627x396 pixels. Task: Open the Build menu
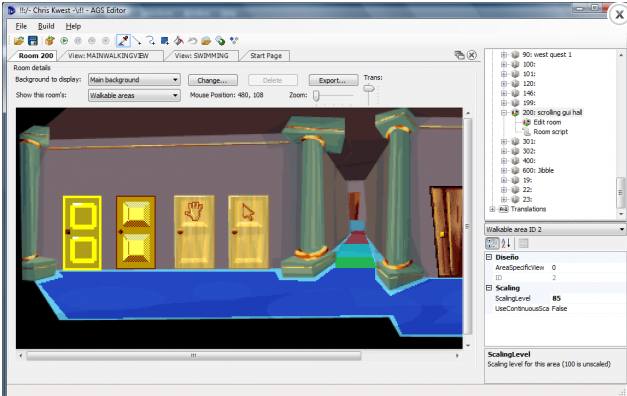pos(46,26)
